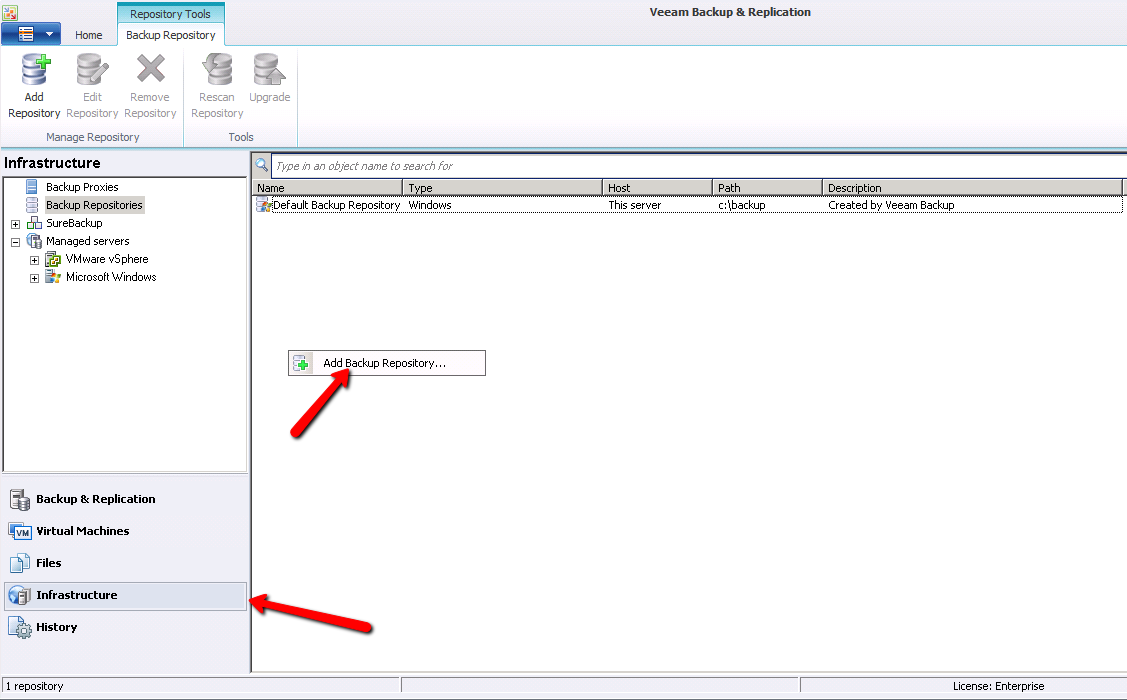Select VMware vSphere in the tree
1127x700 pixels.
(x=107, y=259)
